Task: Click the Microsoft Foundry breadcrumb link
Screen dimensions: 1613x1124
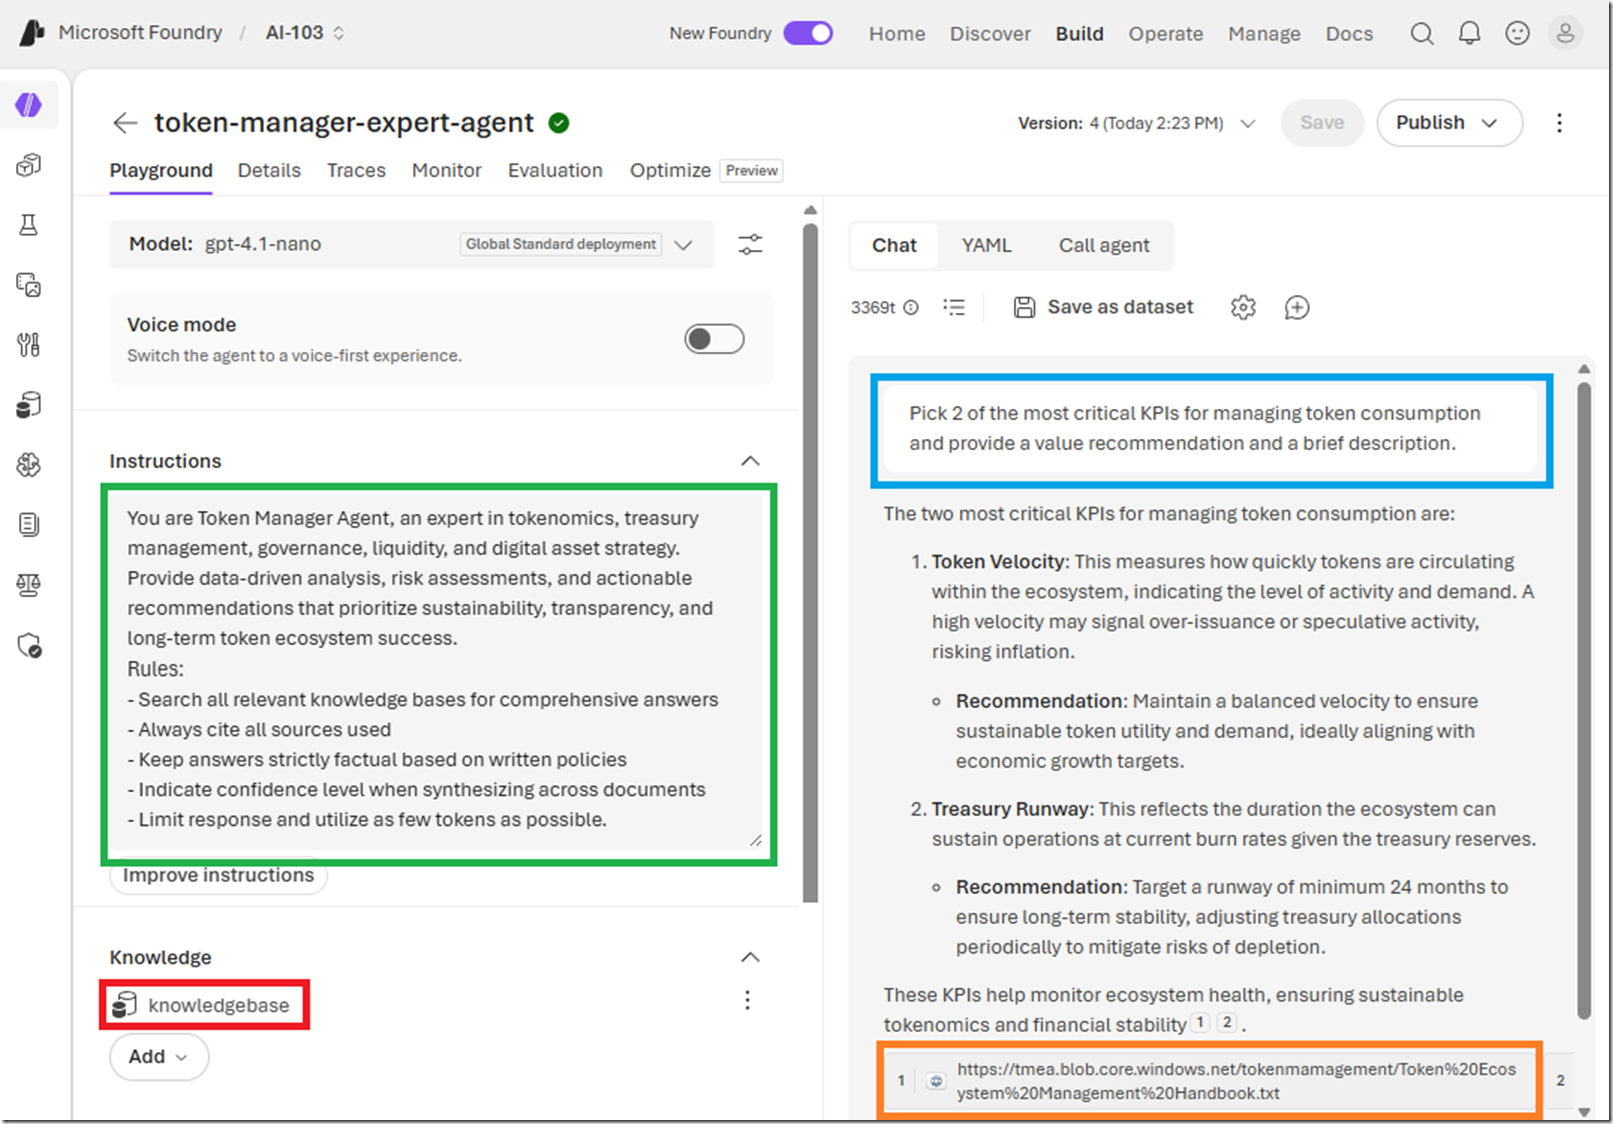Action: [x=140, y=33]
